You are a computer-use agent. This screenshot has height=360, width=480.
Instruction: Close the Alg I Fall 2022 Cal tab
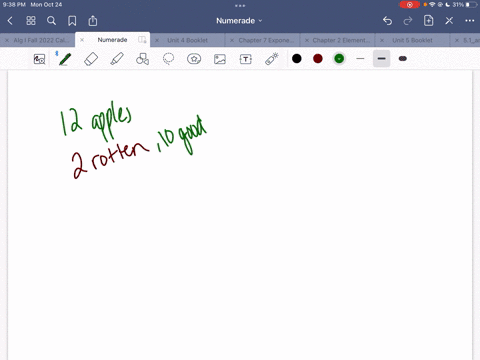7,40
